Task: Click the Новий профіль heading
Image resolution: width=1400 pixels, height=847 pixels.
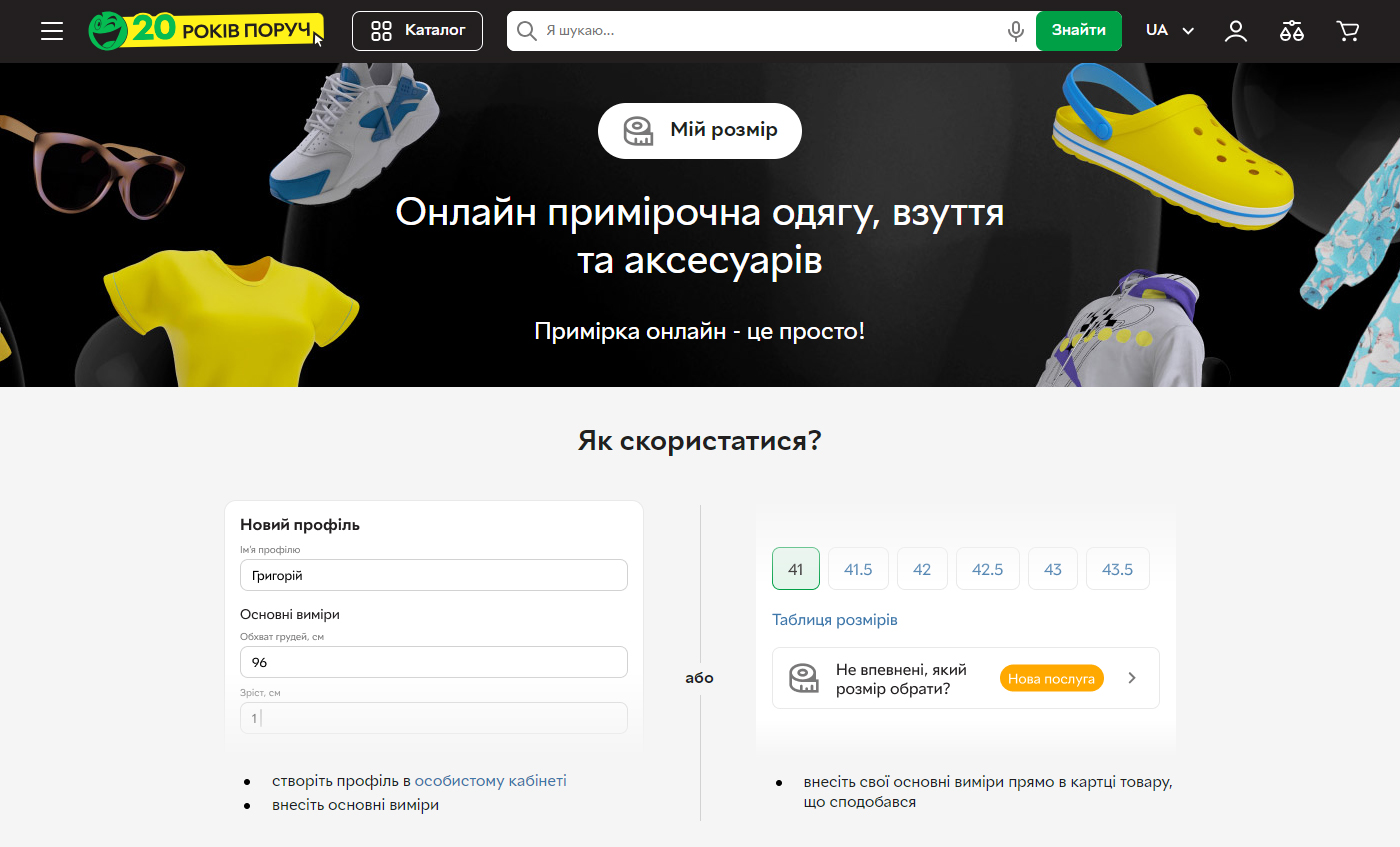Action: coord(300,525)
